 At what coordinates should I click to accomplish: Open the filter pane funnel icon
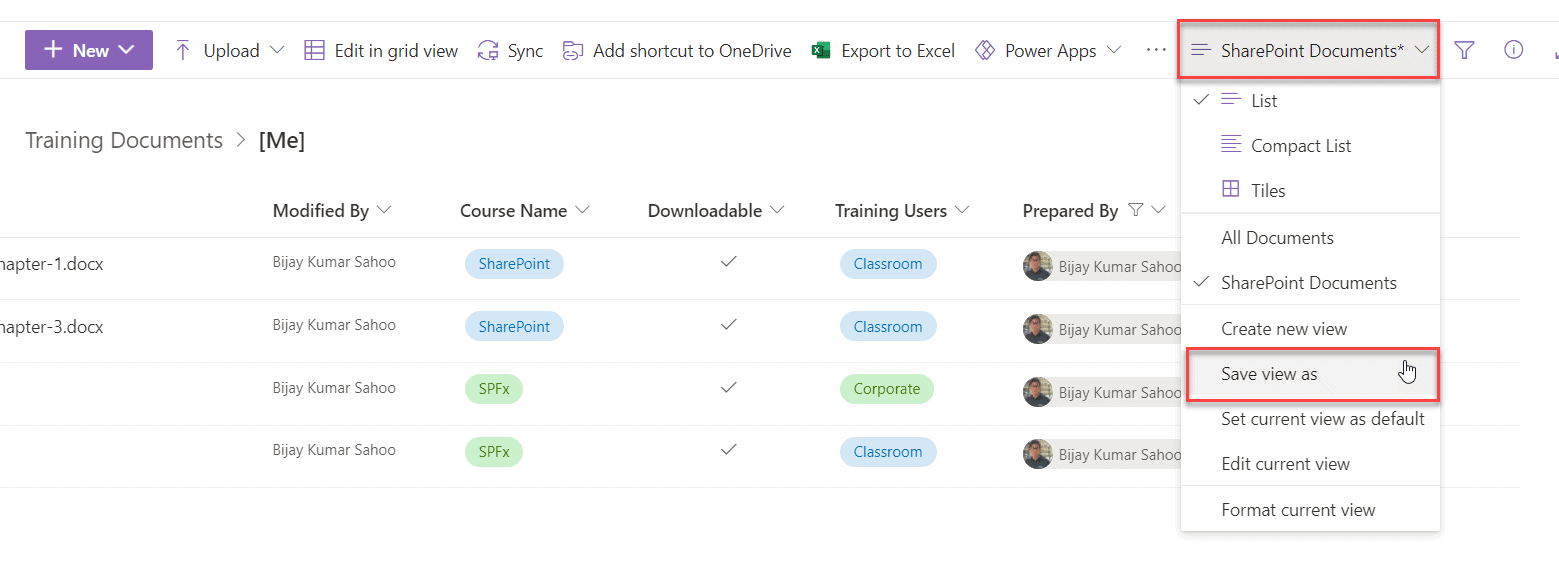(x=1464, y=49)
